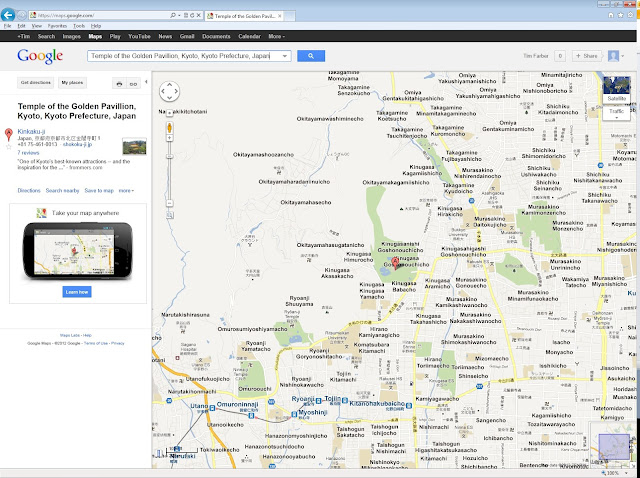Click the +Tim link in Google bar
This screenshot has height=478, width=640.
tap(24, 36)
